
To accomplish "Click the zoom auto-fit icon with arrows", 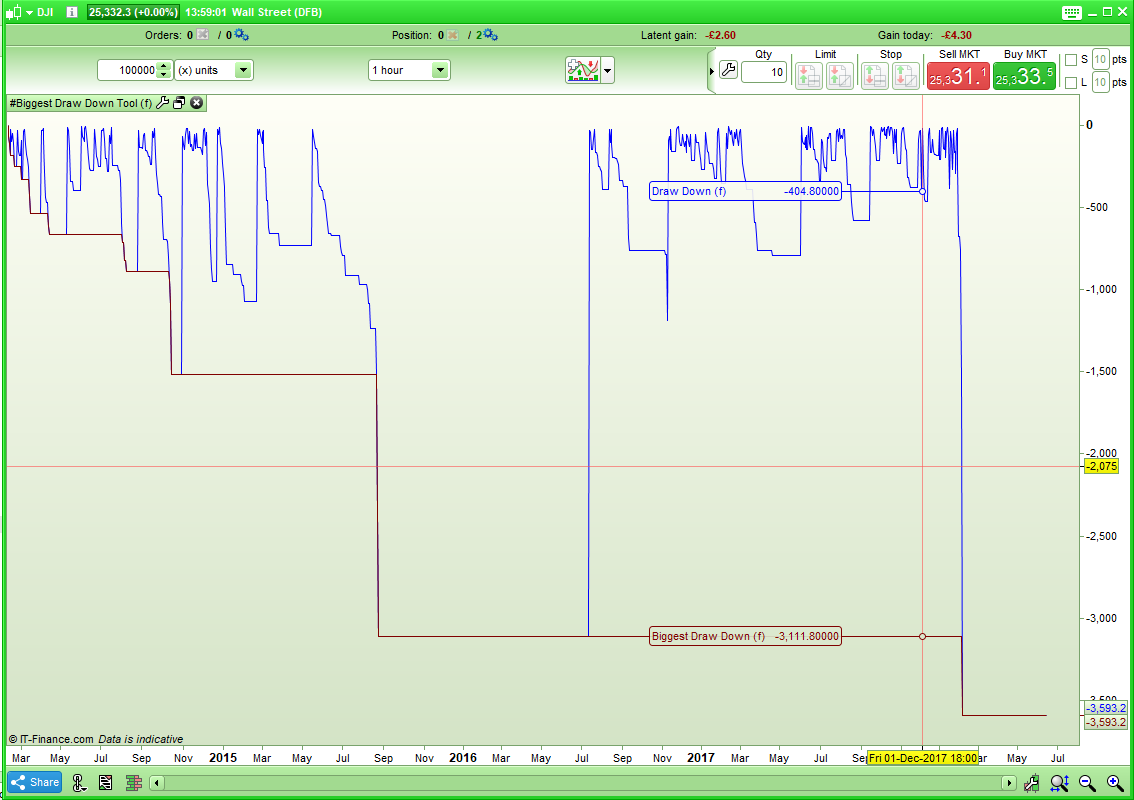I will point(1060,782).
